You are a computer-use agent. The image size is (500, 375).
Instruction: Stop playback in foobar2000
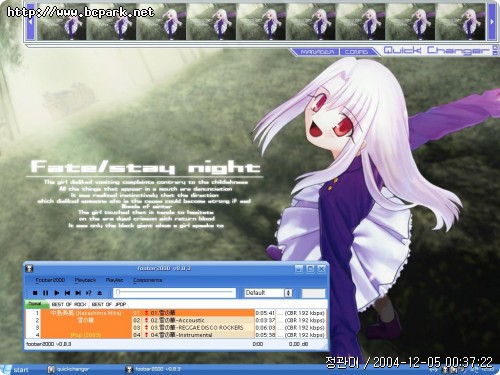click(35, 293)
